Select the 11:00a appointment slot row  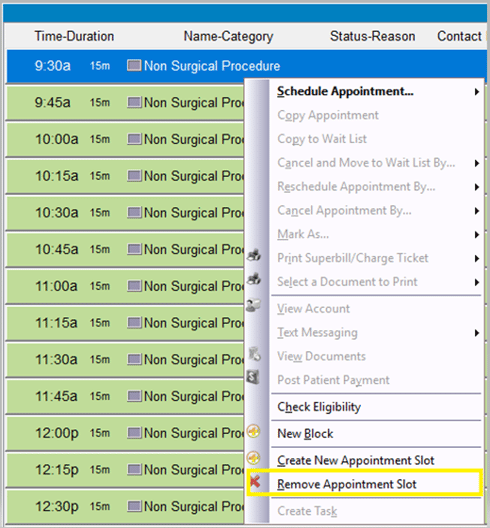point(125,286)
